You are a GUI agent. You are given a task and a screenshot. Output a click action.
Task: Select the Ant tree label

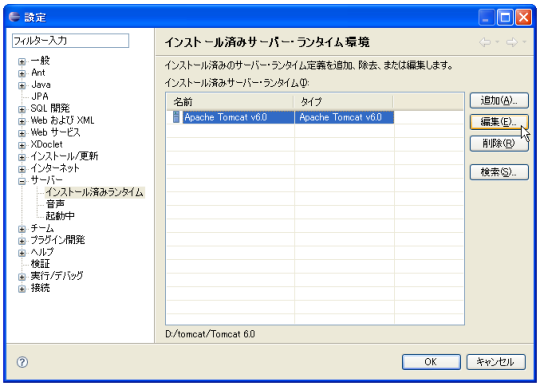pyautogui.click(x=38, y=73)
